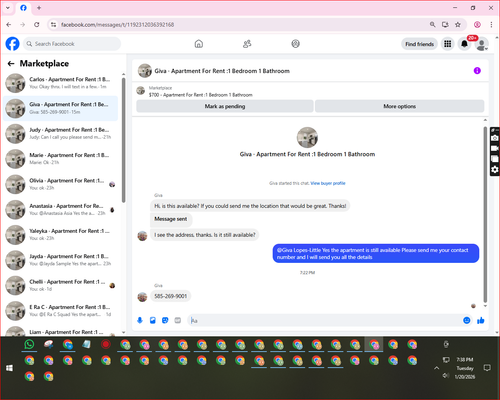Open the Facebook menu grid icon

[448, 44]
